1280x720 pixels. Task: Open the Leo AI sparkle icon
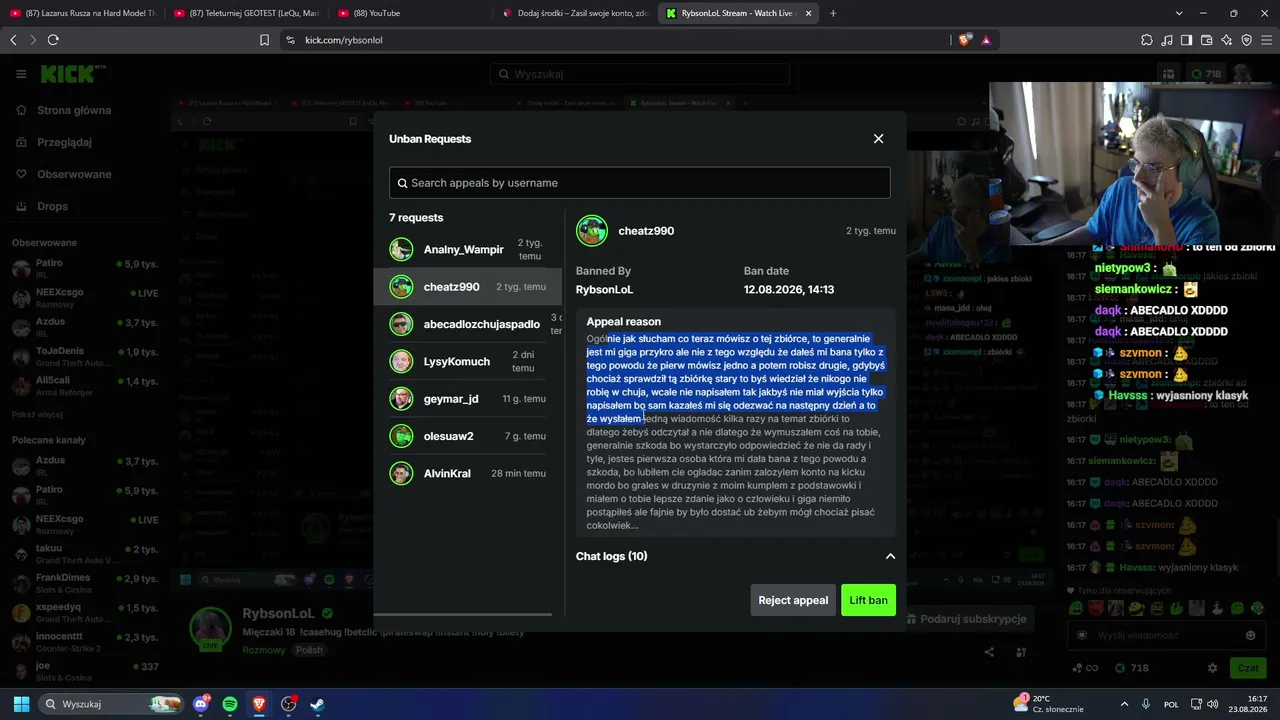coord(1227,40)
